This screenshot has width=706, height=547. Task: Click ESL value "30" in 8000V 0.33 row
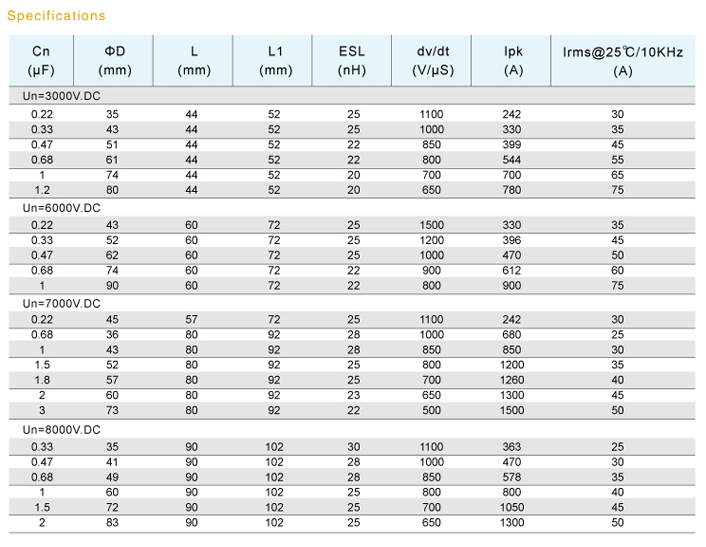tap(353, 447)
